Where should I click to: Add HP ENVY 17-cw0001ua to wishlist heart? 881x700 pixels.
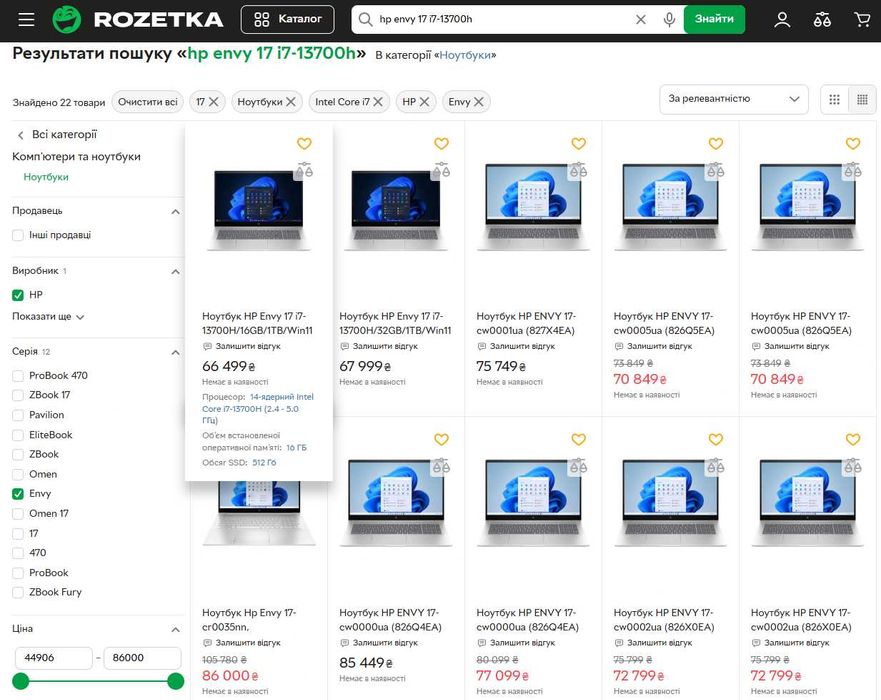pyautogui.click(x=578, y=144)
